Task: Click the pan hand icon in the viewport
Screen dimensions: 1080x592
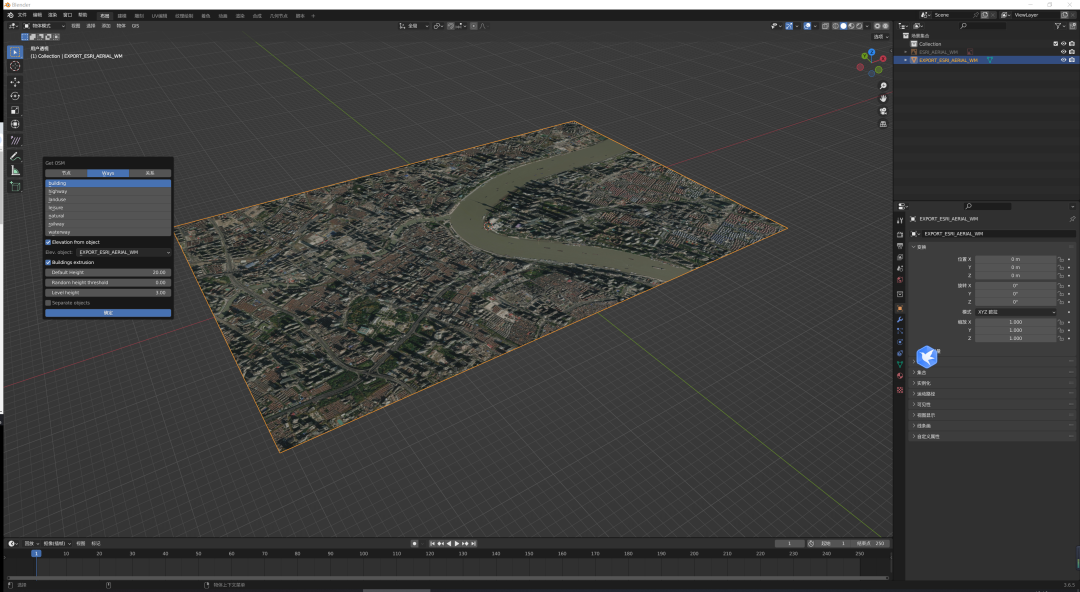Action: click(x=883, y=99)
